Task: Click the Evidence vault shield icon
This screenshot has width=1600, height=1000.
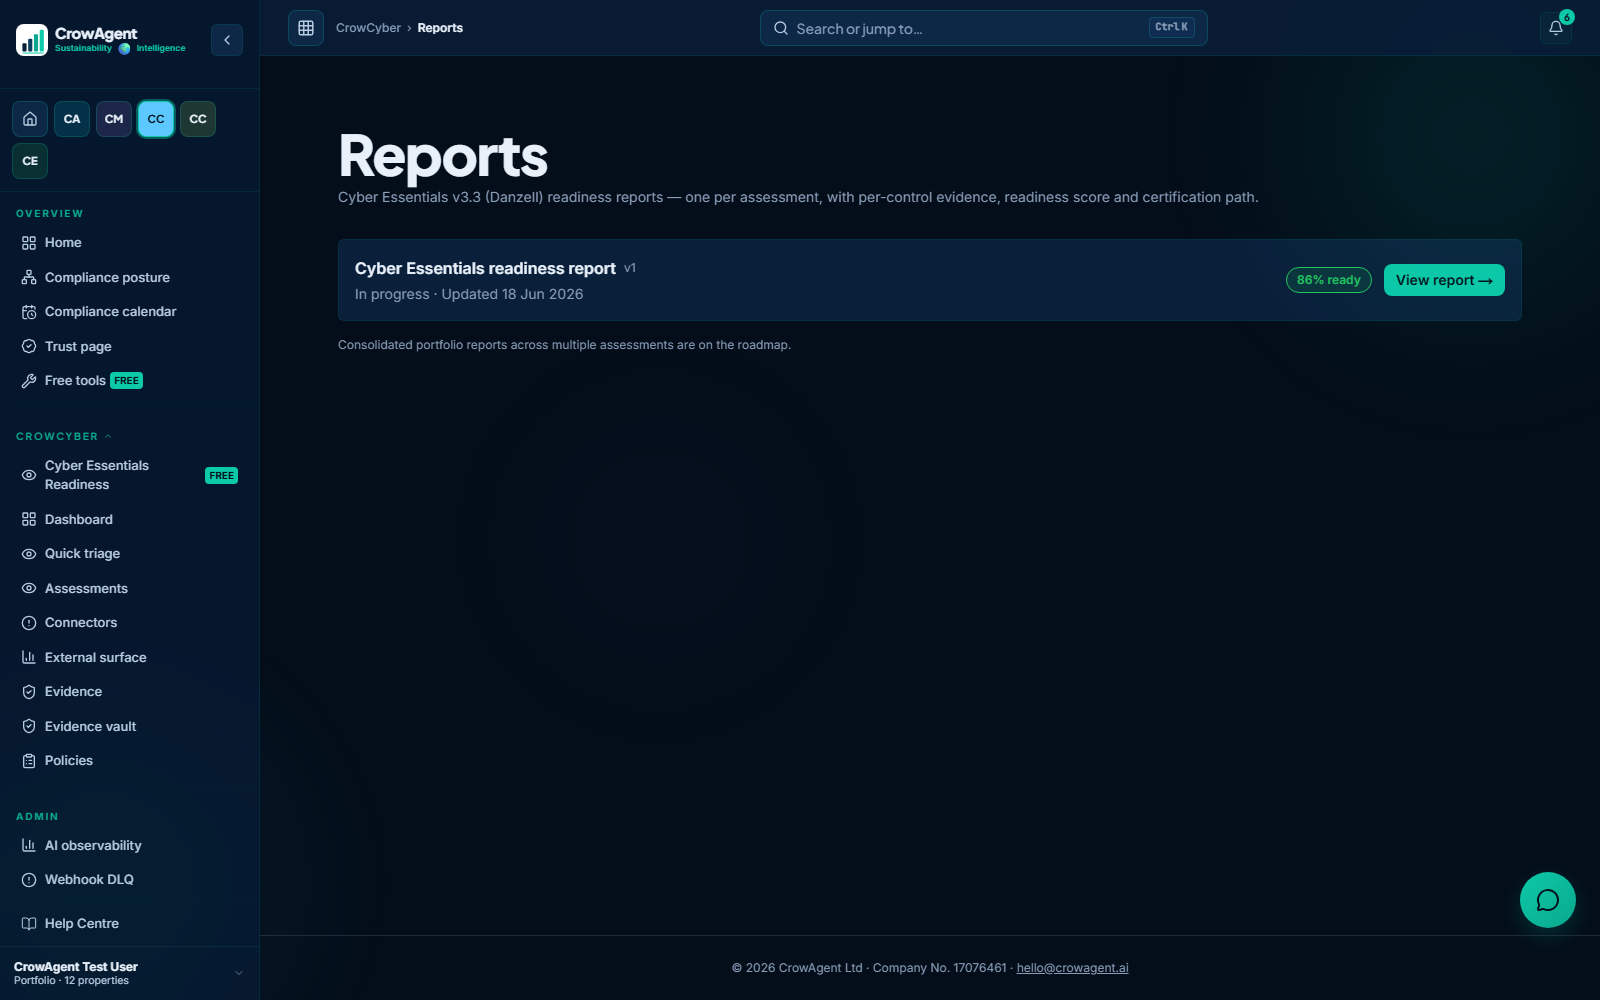Action: point(29,726)
